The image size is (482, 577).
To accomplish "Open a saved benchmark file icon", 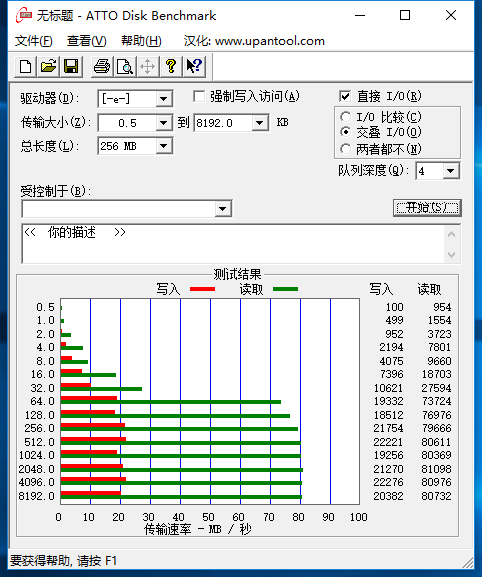I will 48,67.
